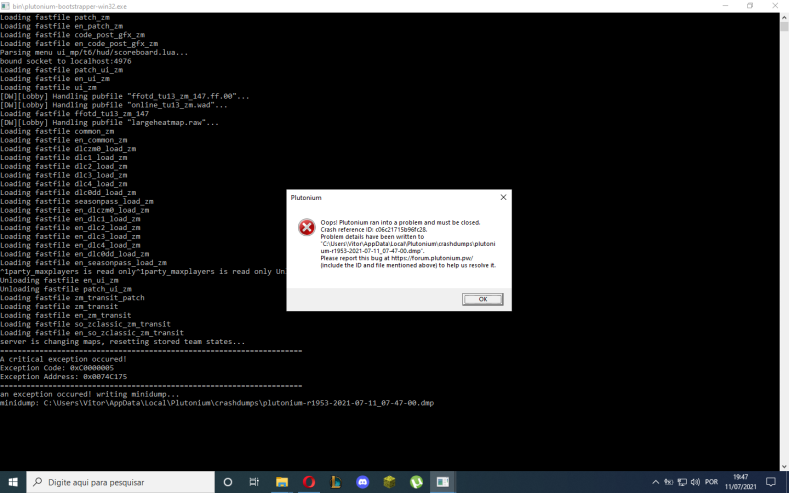Click OK in the Plutonium error dialog

pos(482,299)
